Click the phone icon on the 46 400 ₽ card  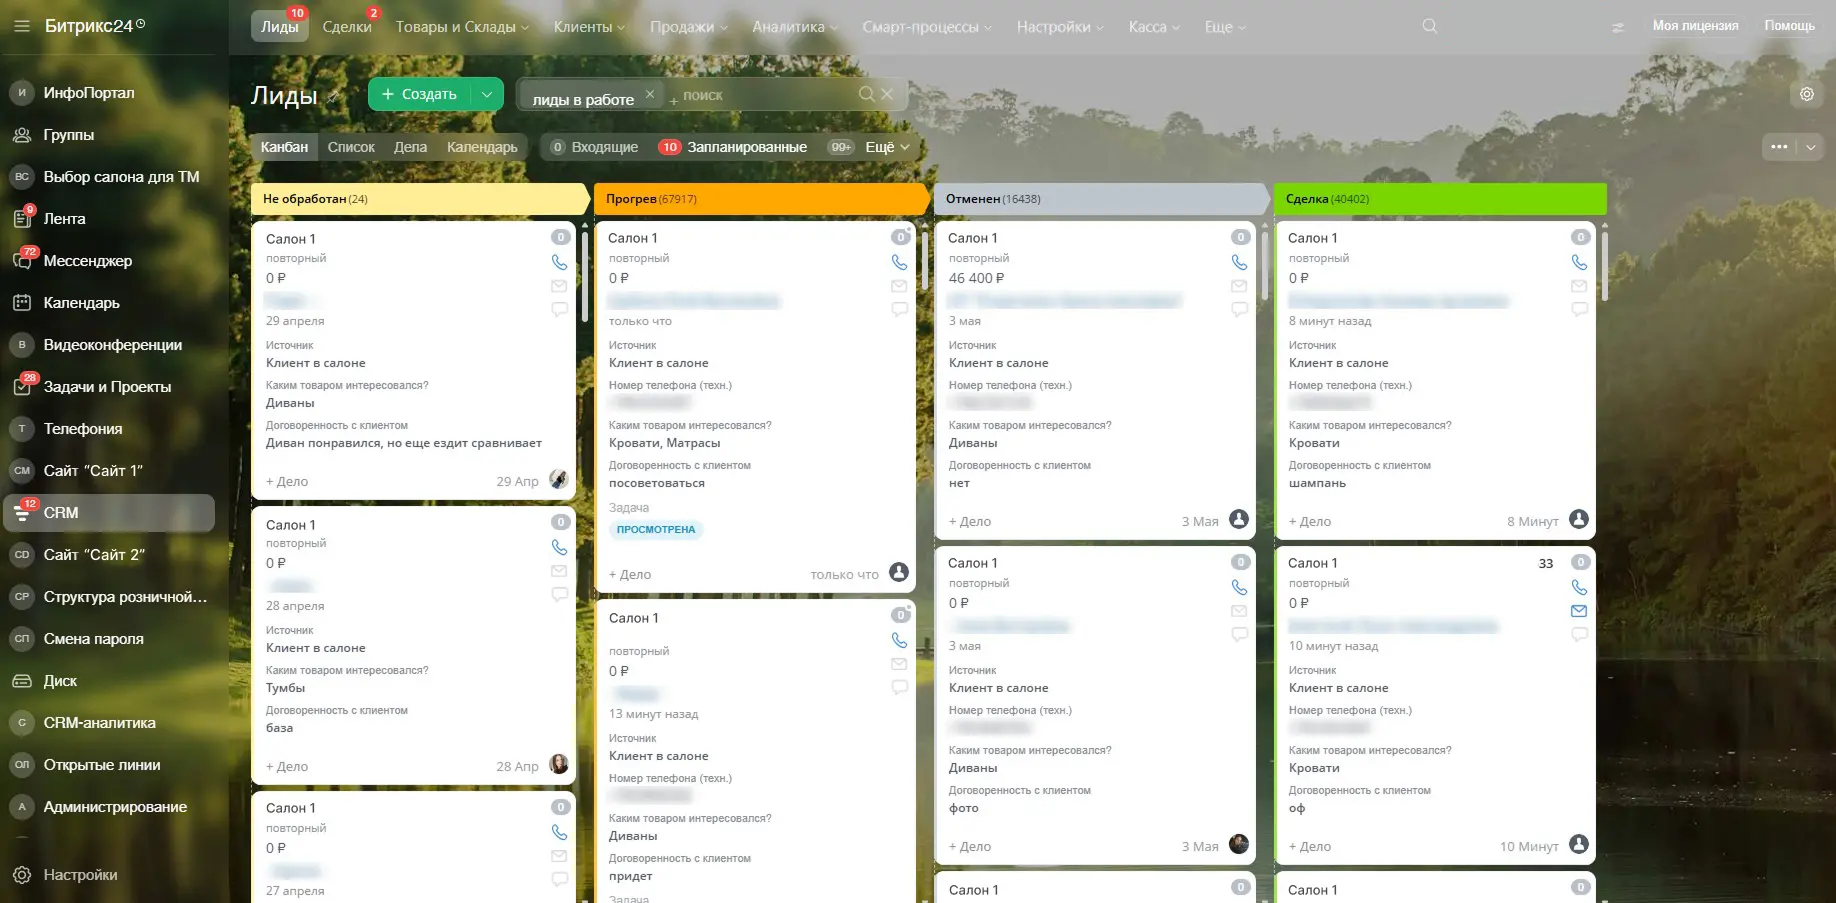pos(1239,262)
